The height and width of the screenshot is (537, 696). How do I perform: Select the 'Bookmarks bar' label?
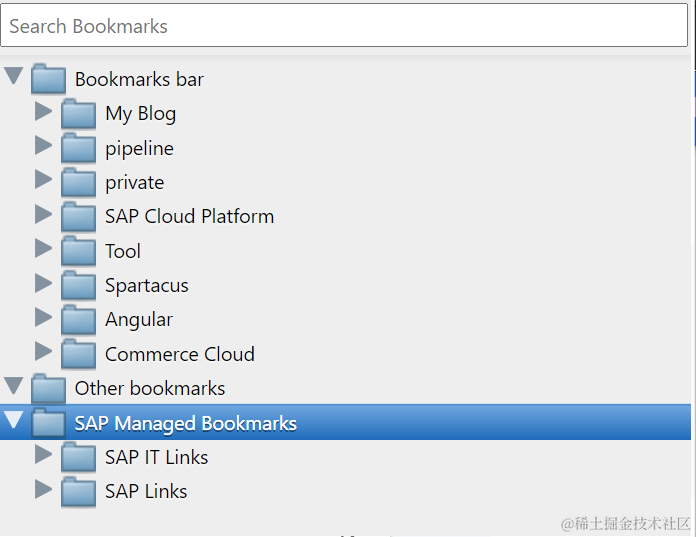click(x=139, y=79)
